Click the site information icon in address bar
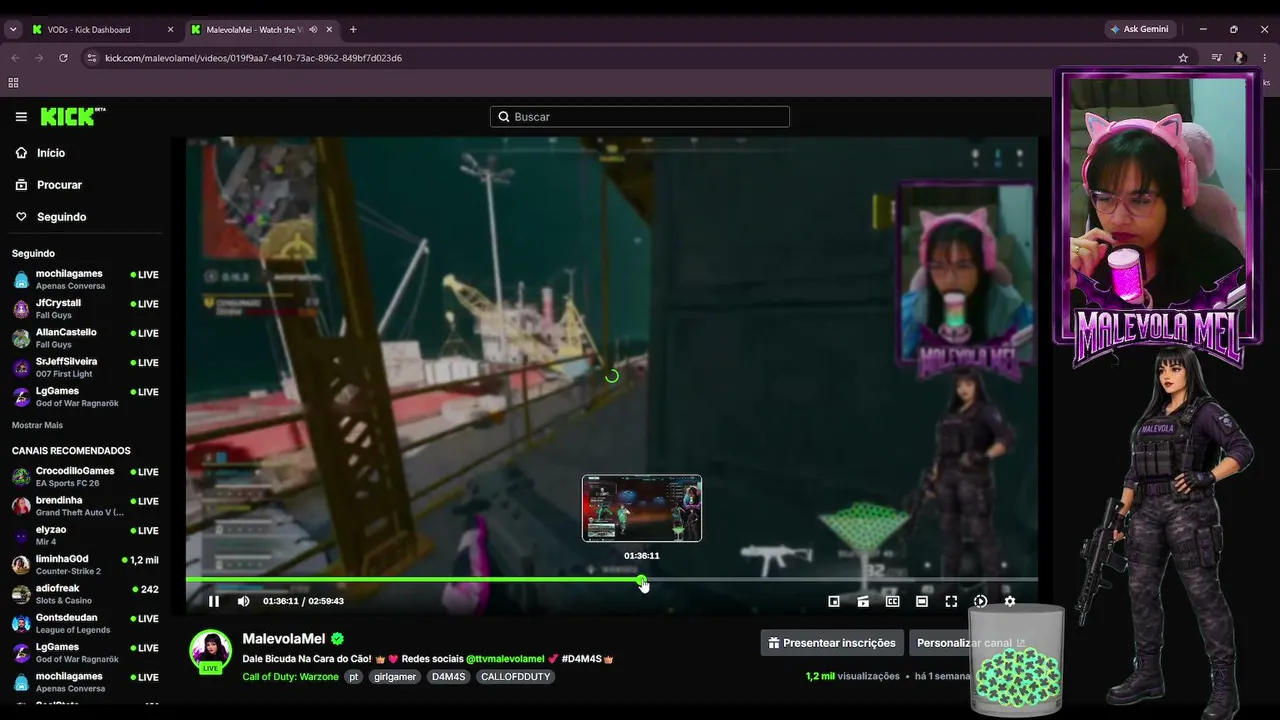The width and height of the screenshot is (1280, 720). point(92,58)
